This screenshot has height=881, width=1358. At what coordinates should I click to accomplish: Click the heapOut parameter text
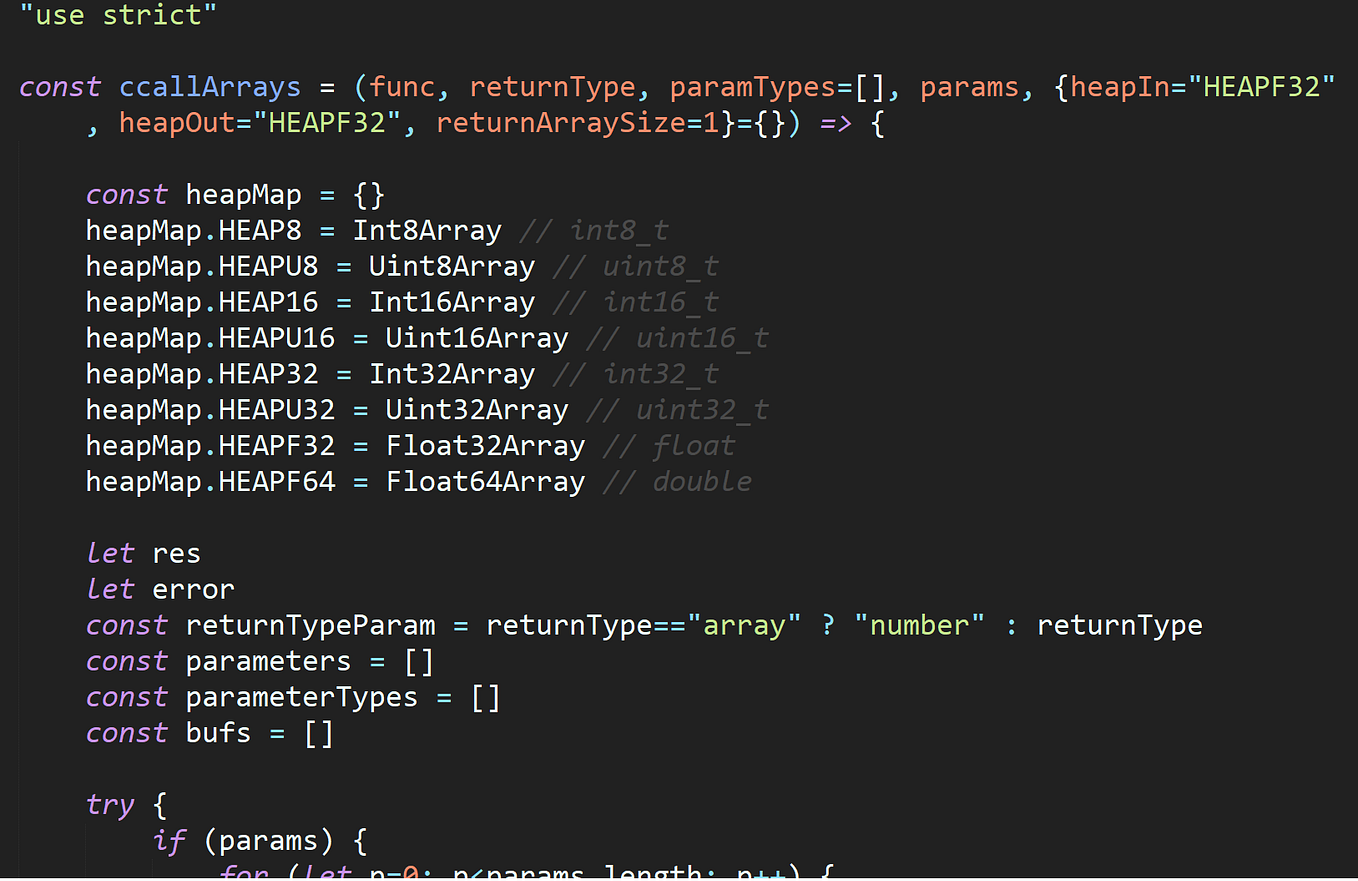click(176, 122)
